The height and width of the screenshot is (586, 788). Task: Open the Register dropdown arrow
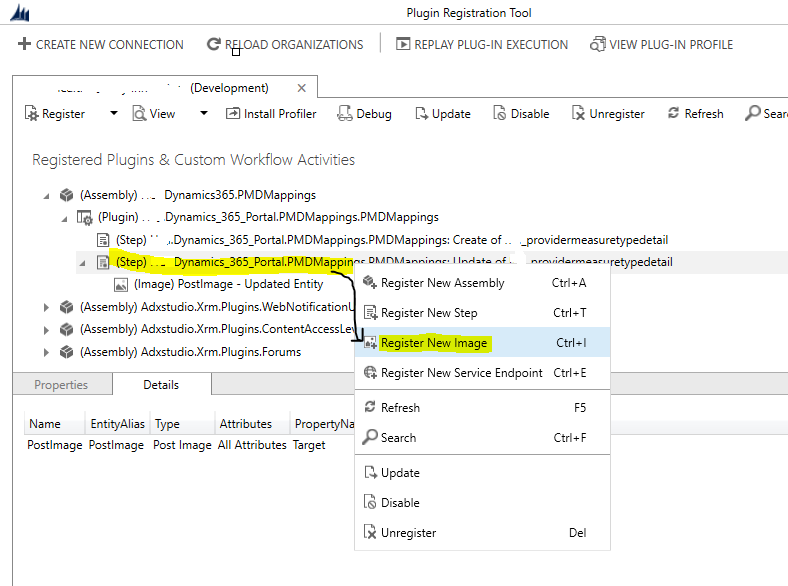(113, 114)
